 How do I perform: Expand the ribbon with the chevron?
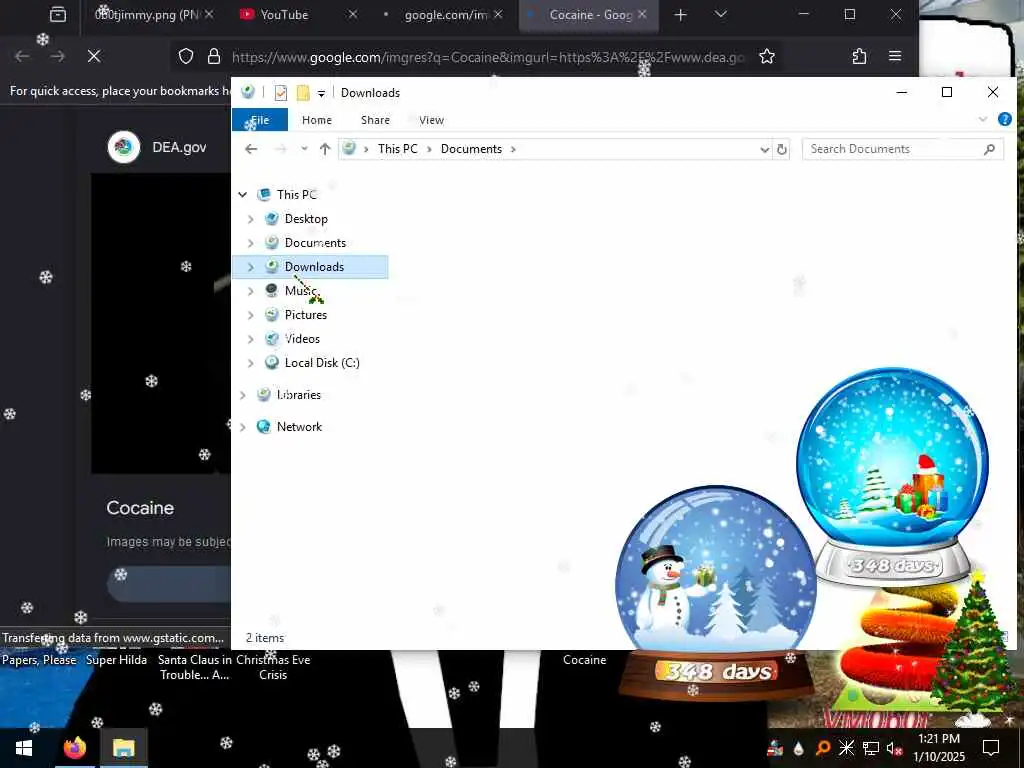click(x=983, y=119)
